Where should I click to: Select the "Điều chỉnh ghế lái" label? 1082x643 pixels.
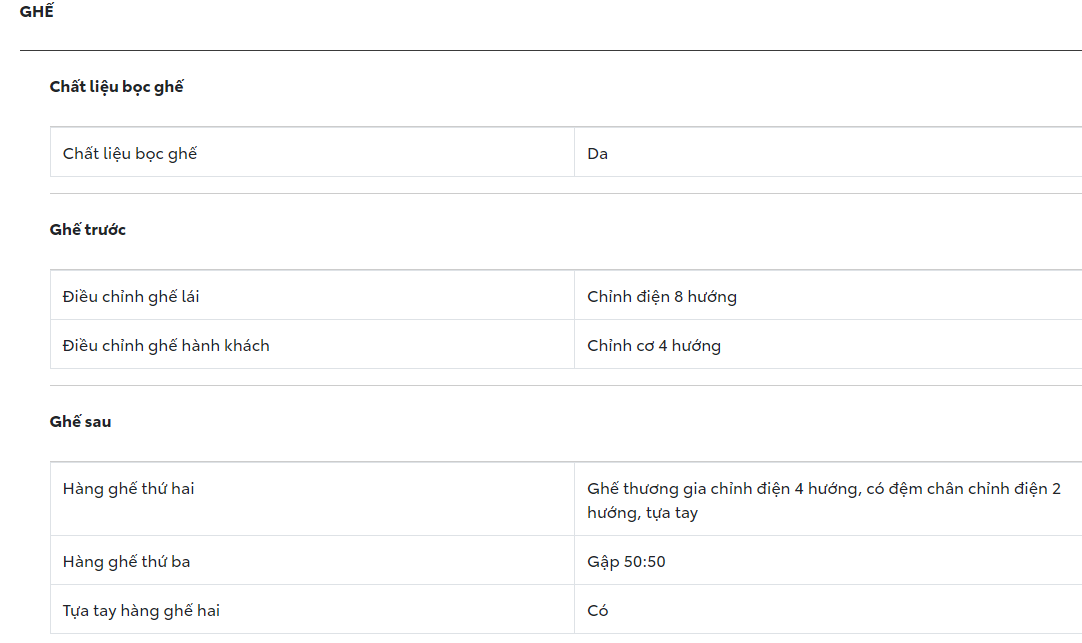(x=131, y=297)
